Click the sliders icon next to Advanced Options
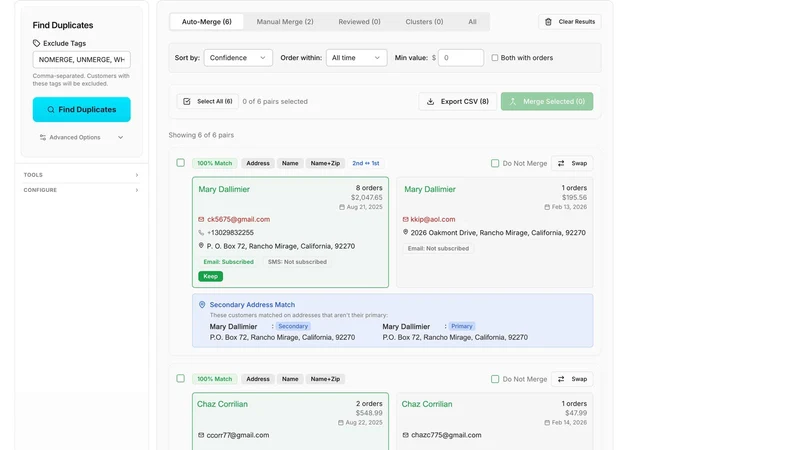The height and width of the screenshot is (450, 800). [43, 137]
